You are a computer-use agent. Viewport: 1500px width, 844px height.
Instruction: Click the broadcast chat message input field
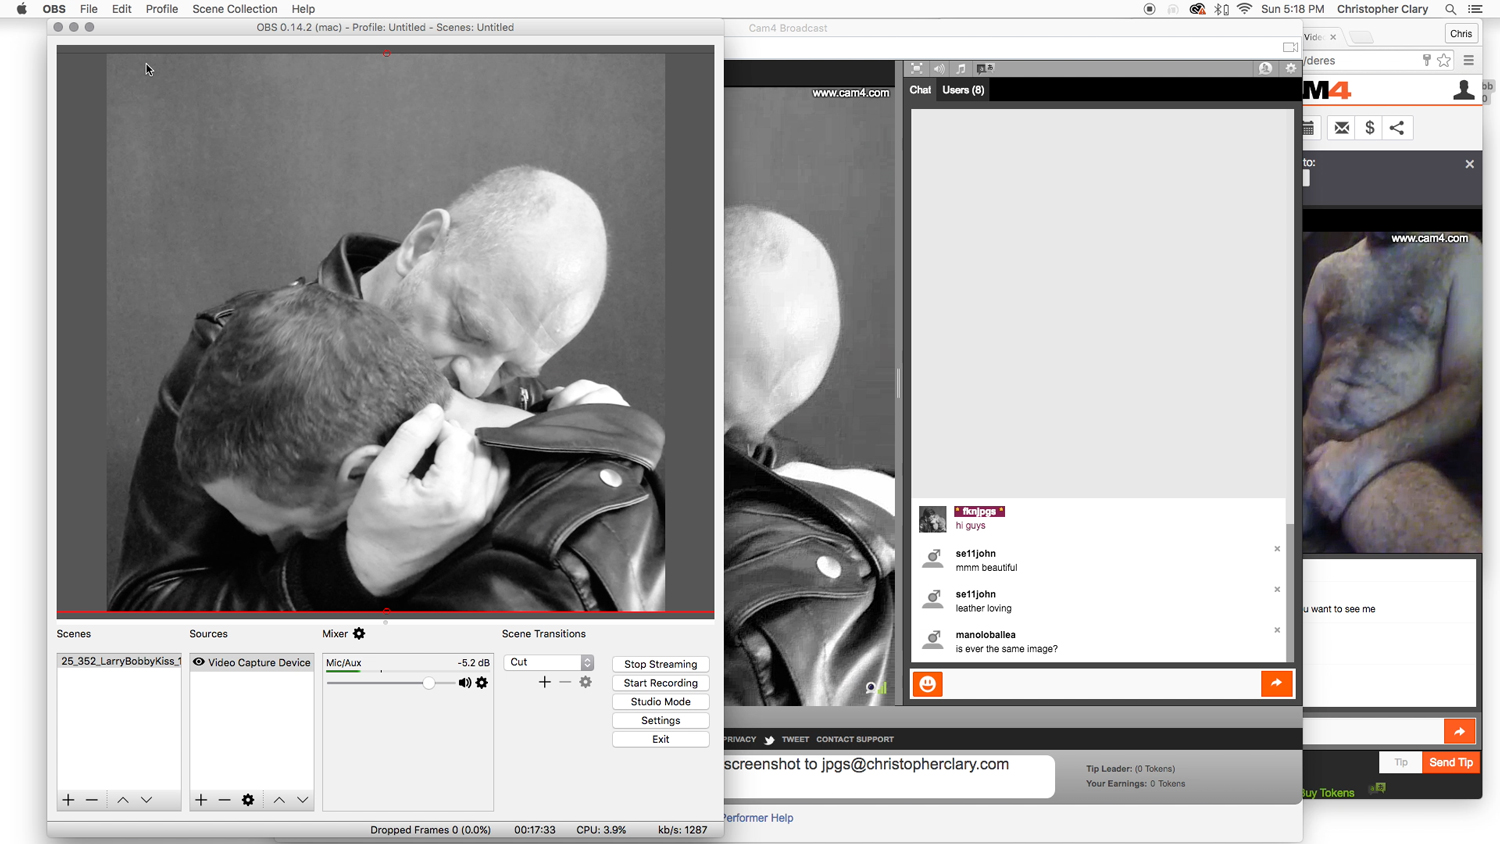coord(1102,684)
